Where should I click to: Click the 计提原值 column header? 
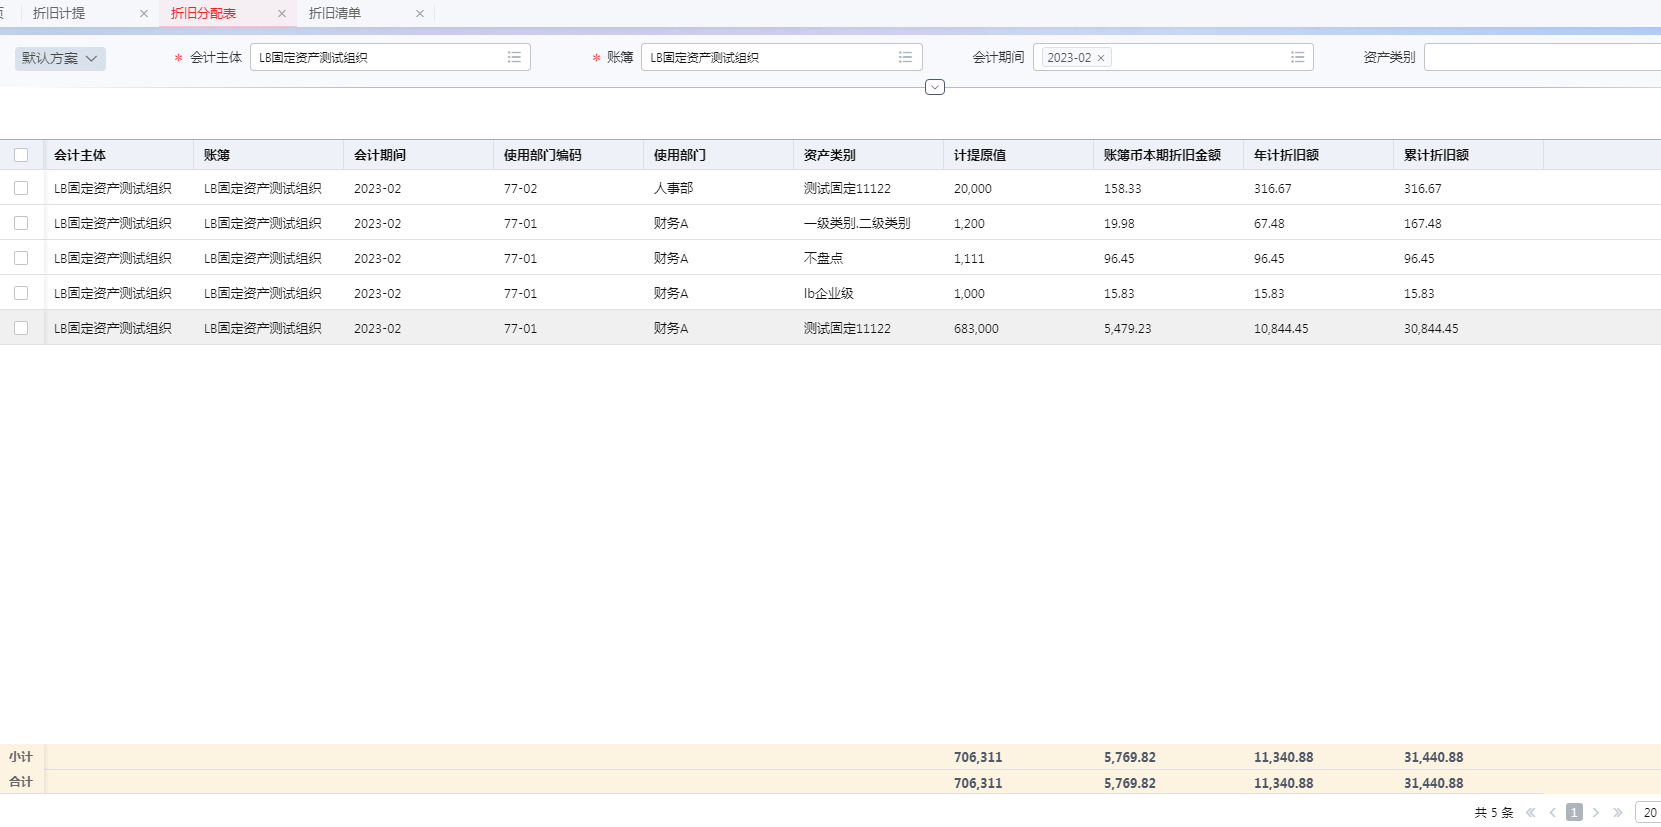(x=980, y=155)
